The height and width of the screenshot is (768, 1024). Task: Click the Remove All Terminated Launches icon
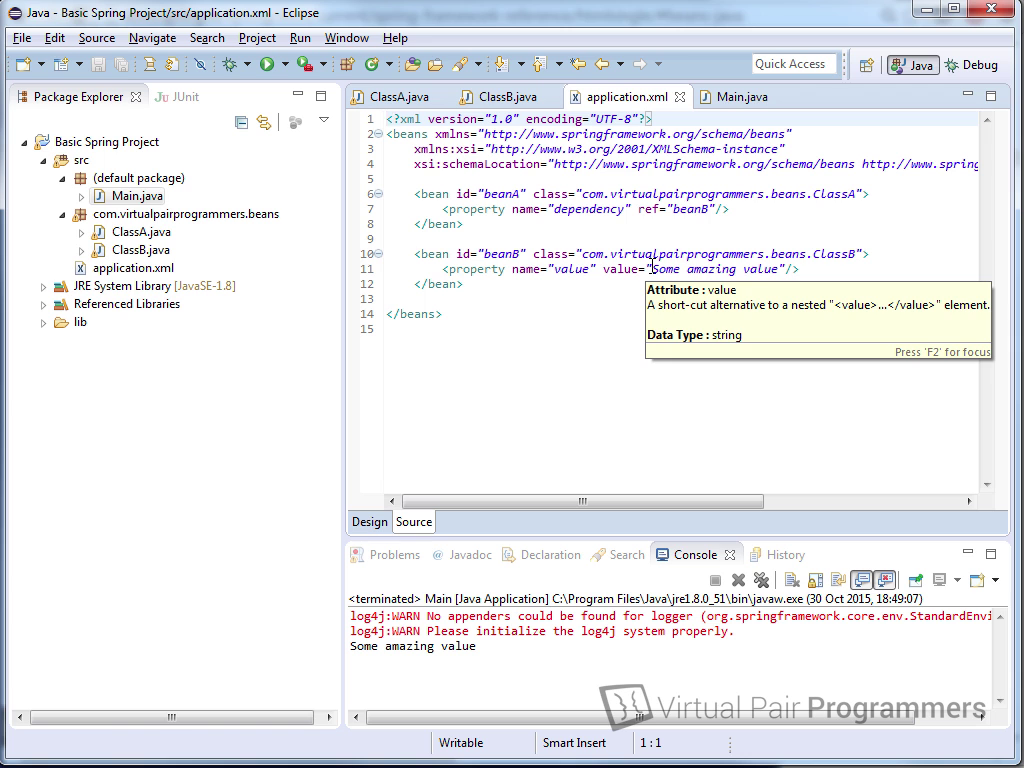pos(761,580)
